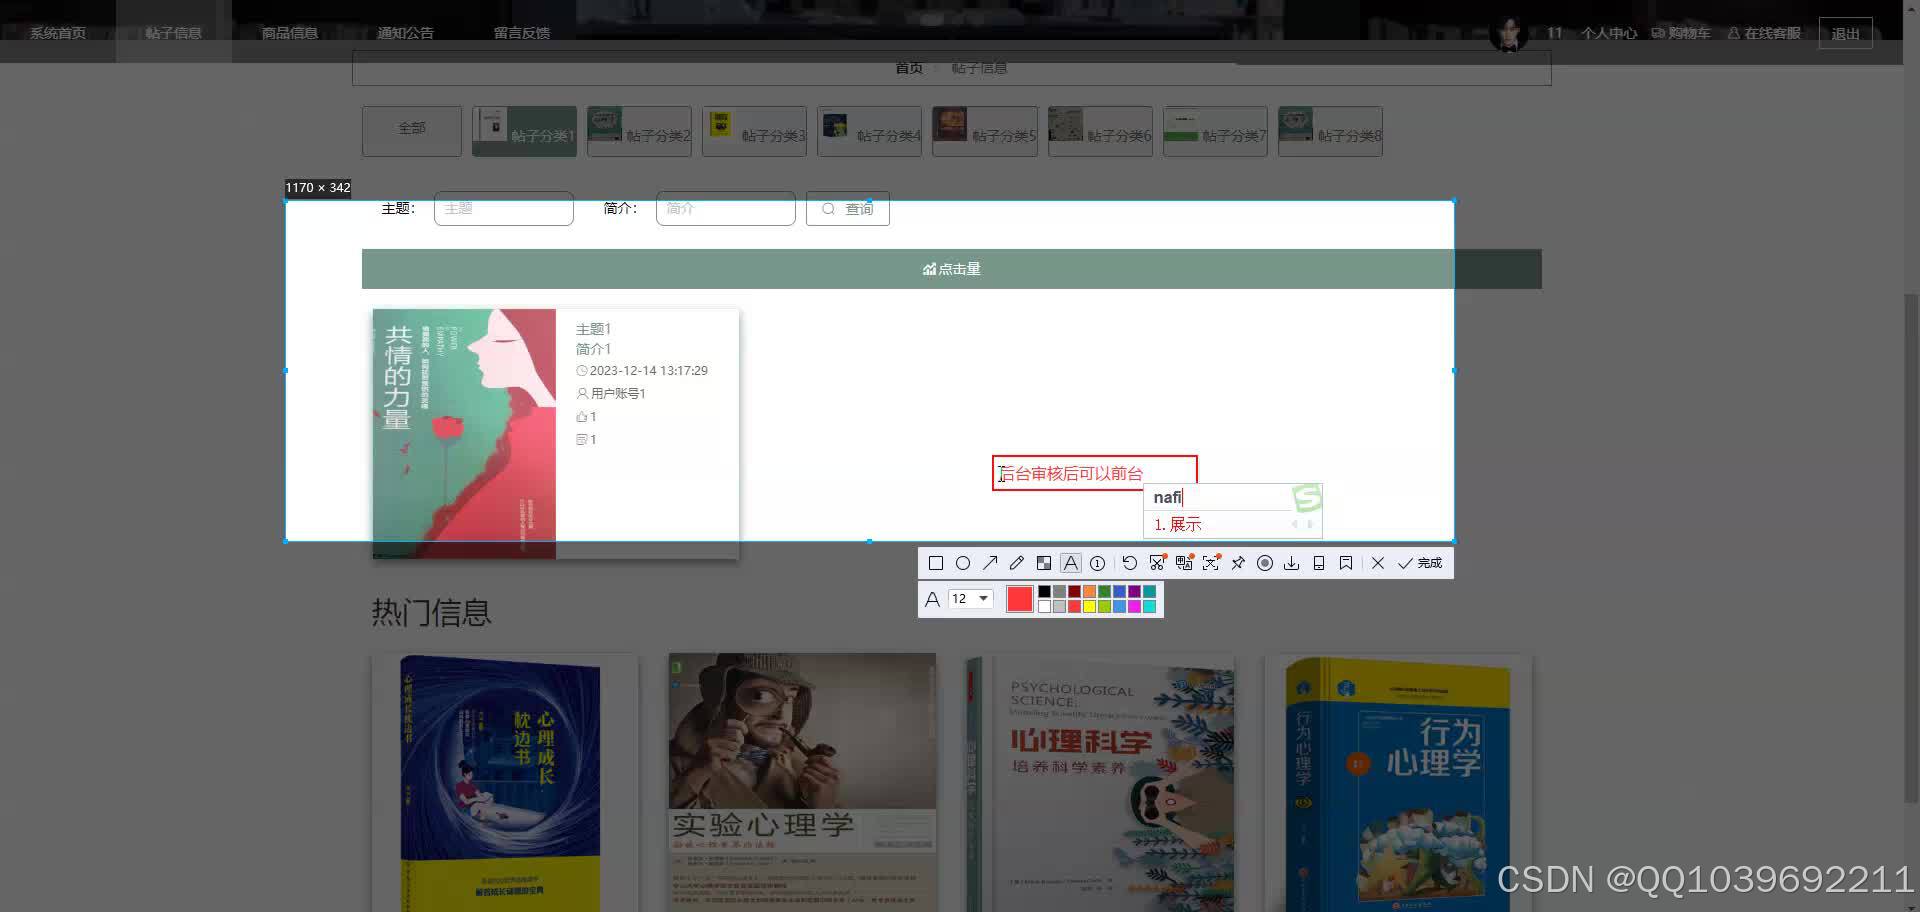1920x912 pixels.
Task: Open post titled 主题1
Action: (x=594, y=328)
